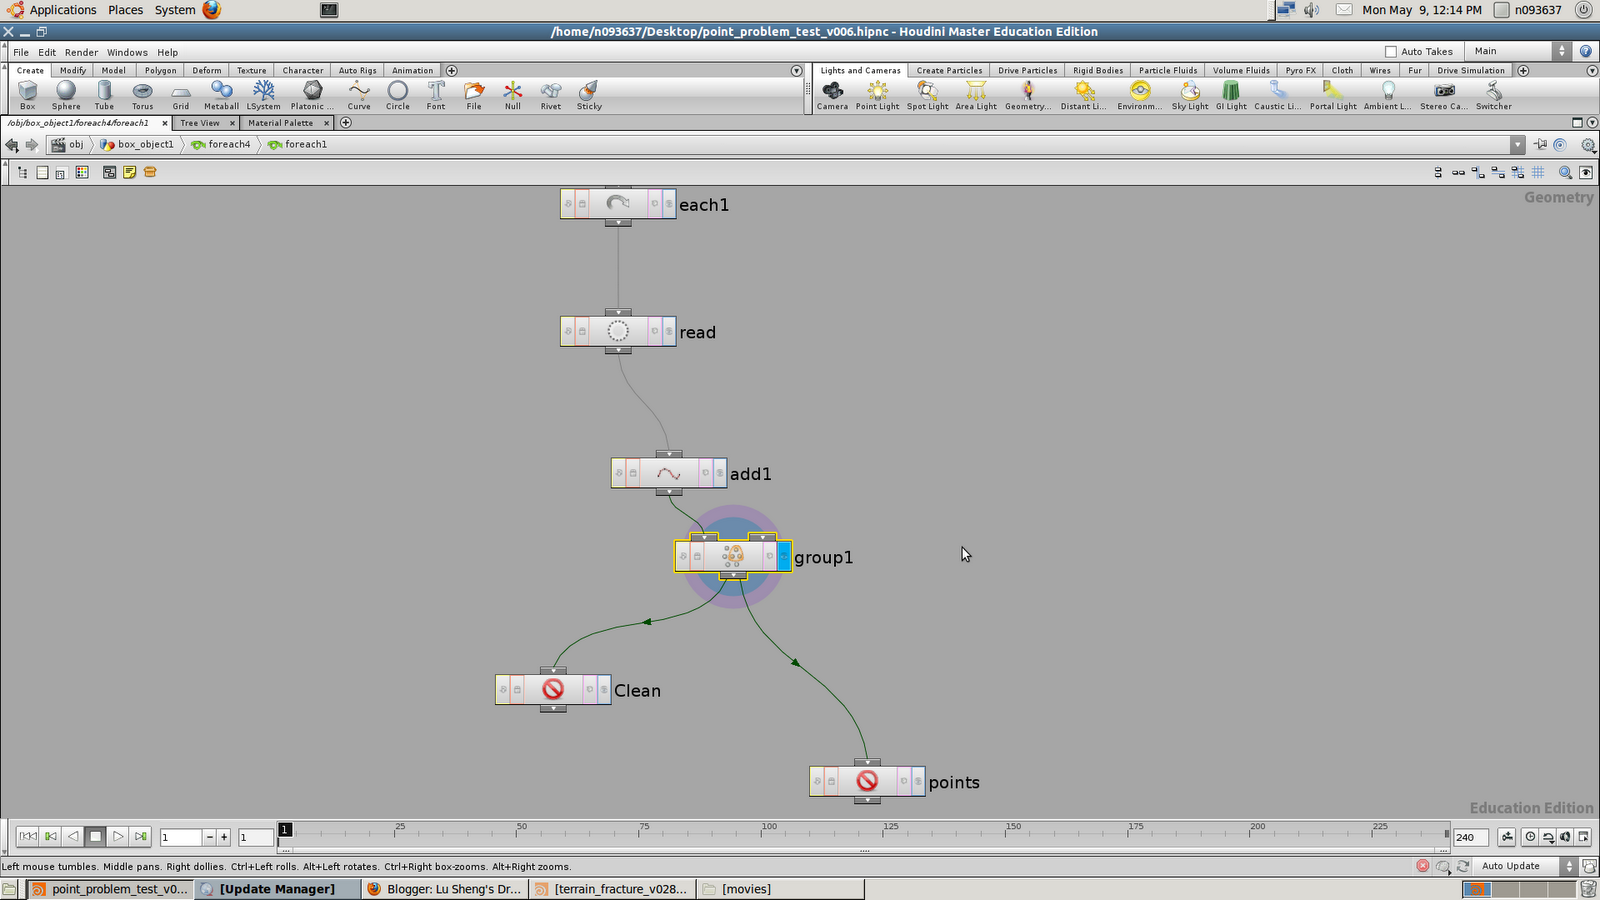
Task: Add a Stereo Camera from the shelf
Action: point(1444,95)
